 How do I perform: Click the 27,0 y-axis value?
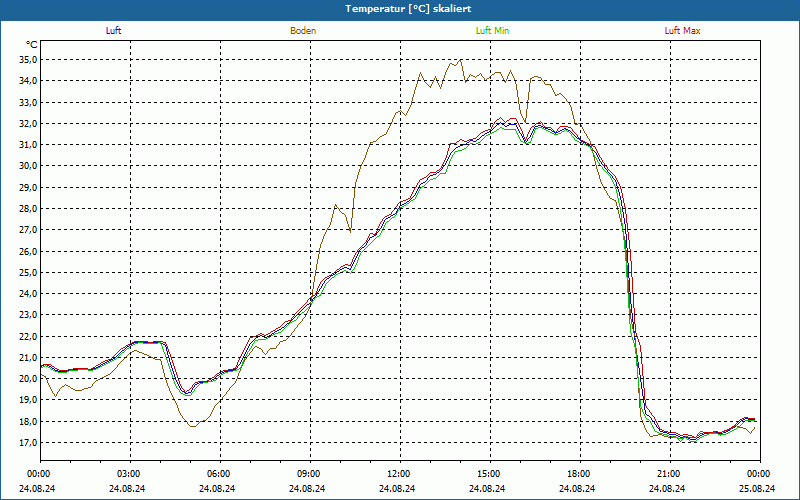coord(29,230)
